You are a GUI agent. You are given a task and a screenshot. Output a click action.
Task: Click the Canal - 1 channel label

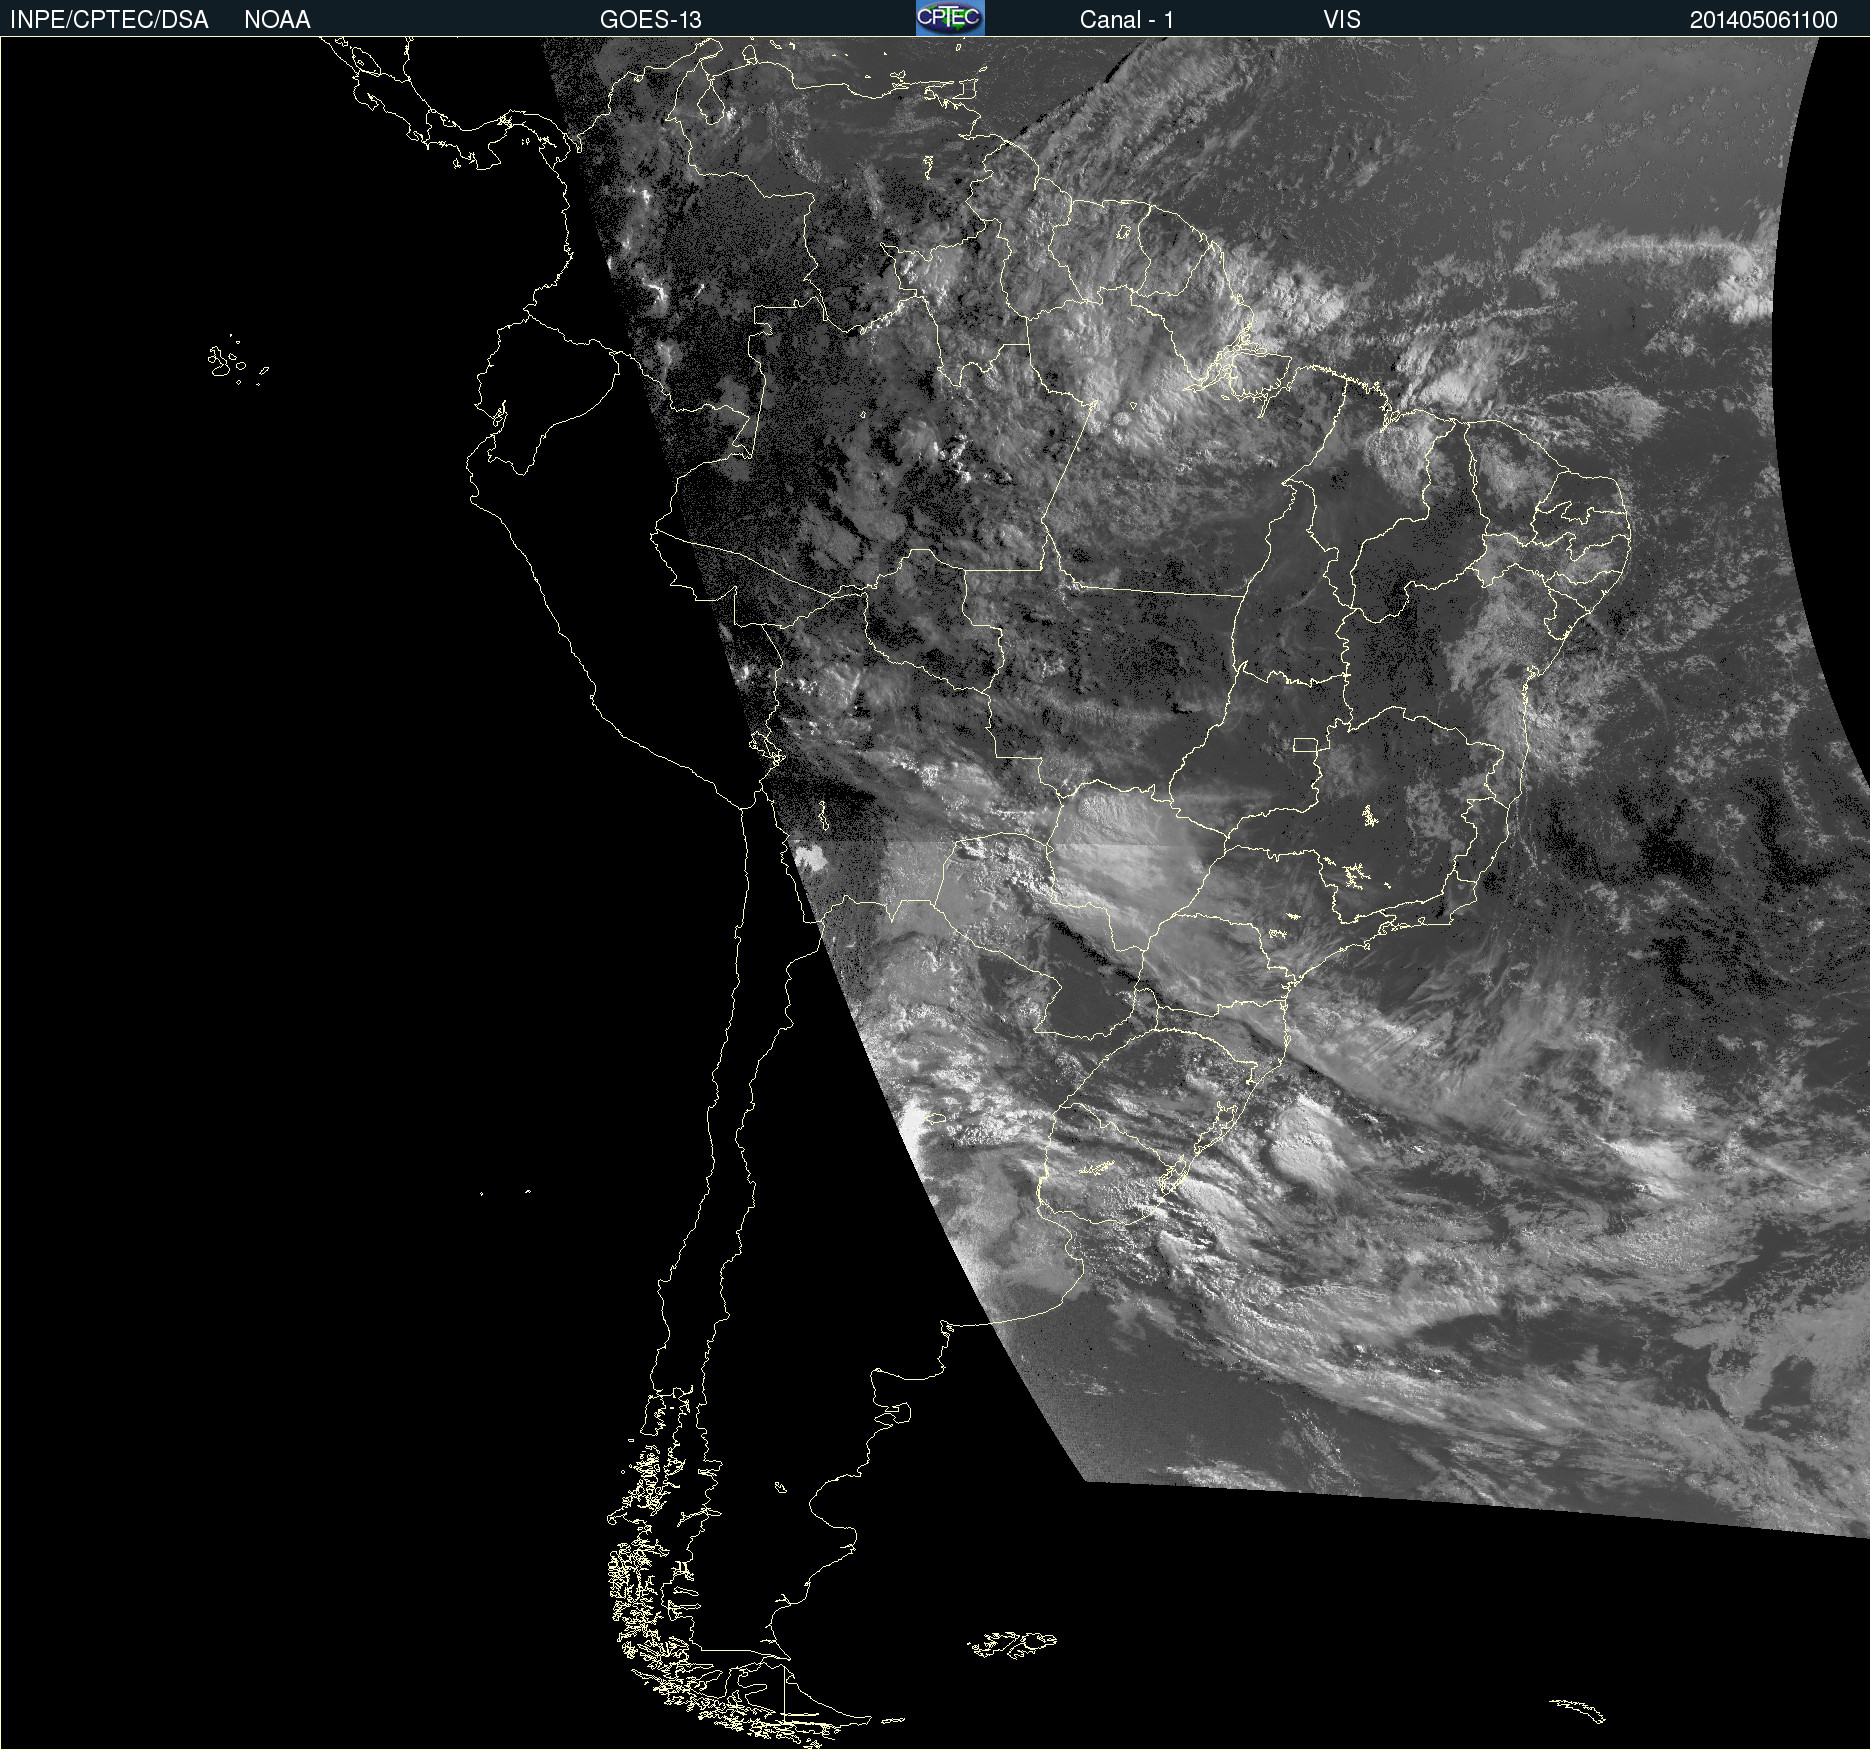click(1126, 20)
